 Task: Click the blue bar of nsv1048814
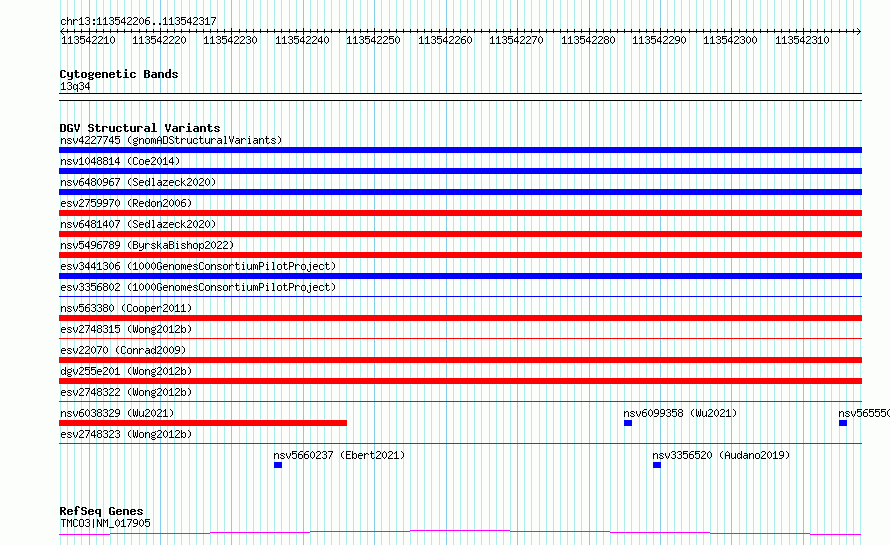(x=460, y=171)
